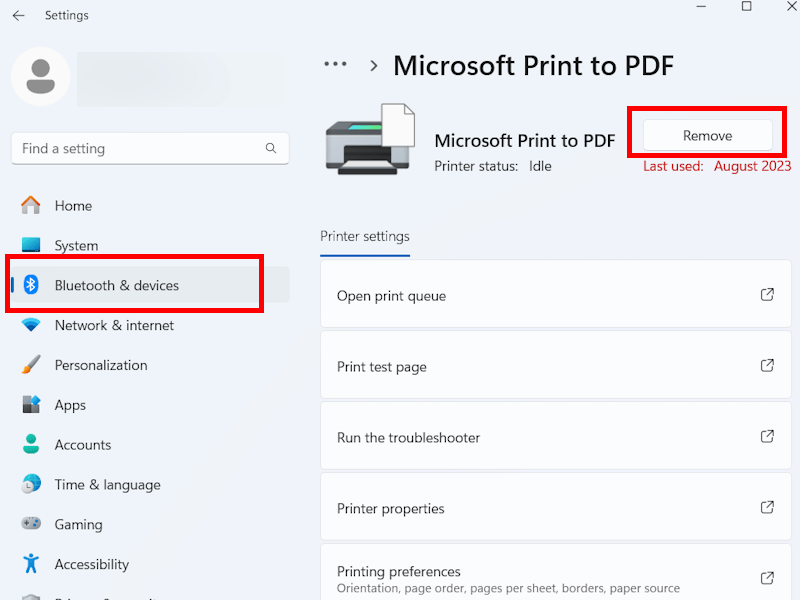
Task: Click the Apps icon in the sidebar
Action: coord(30,405)
